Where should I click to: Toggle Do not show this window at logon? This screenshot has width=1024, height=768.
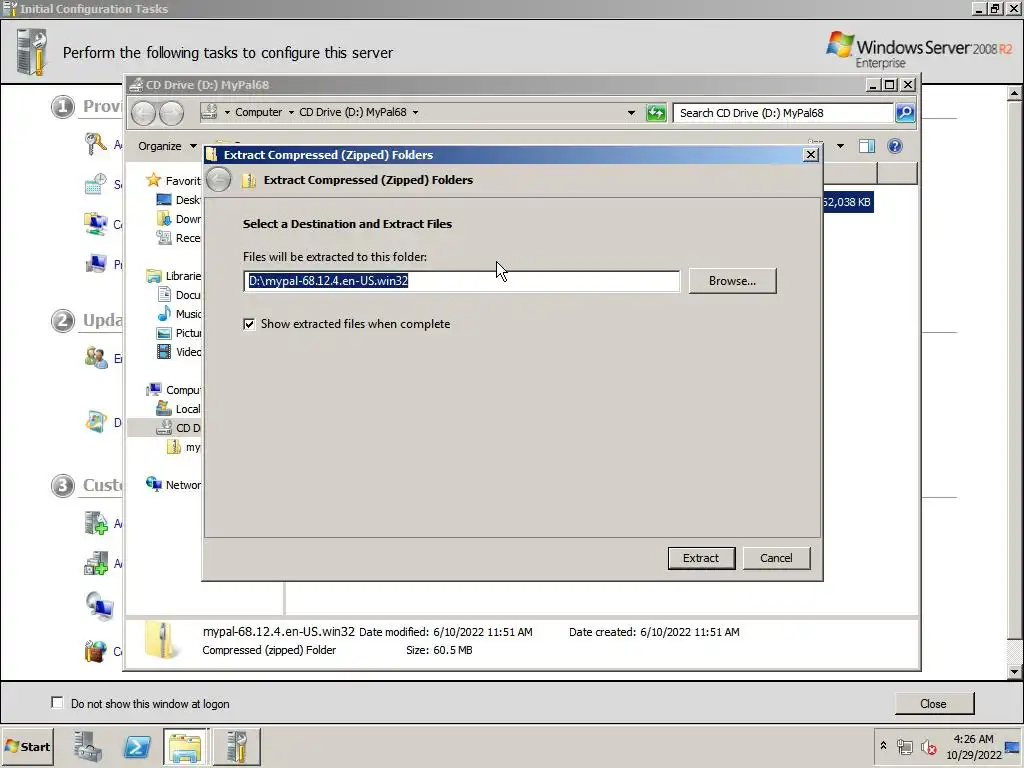(x=57, y=703)
